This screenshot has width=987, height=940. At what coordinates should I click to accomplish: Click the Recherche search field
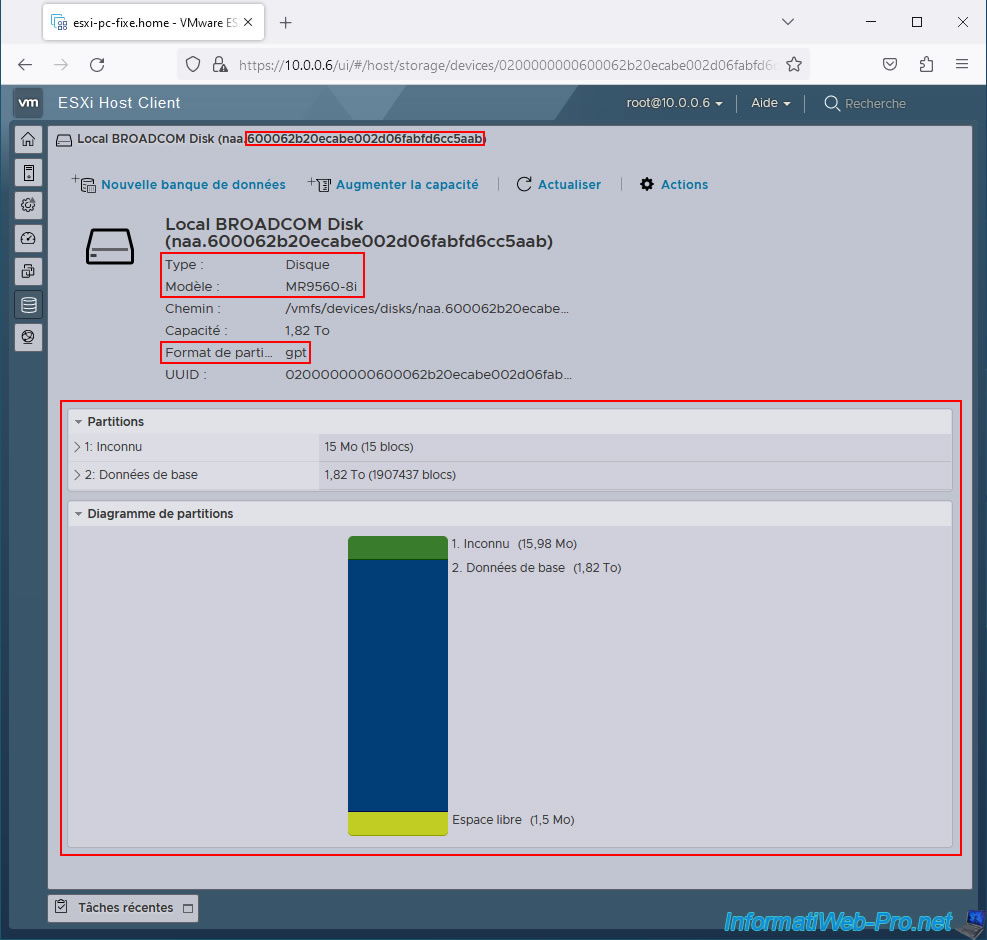click(x=875, y=103)
